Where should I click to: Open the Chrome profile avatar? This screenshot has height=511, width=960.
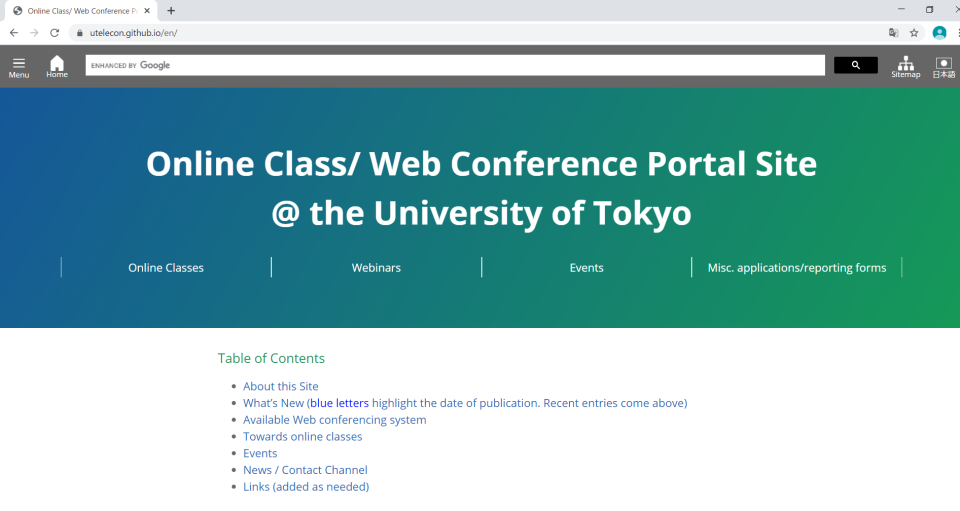point(939,33)
